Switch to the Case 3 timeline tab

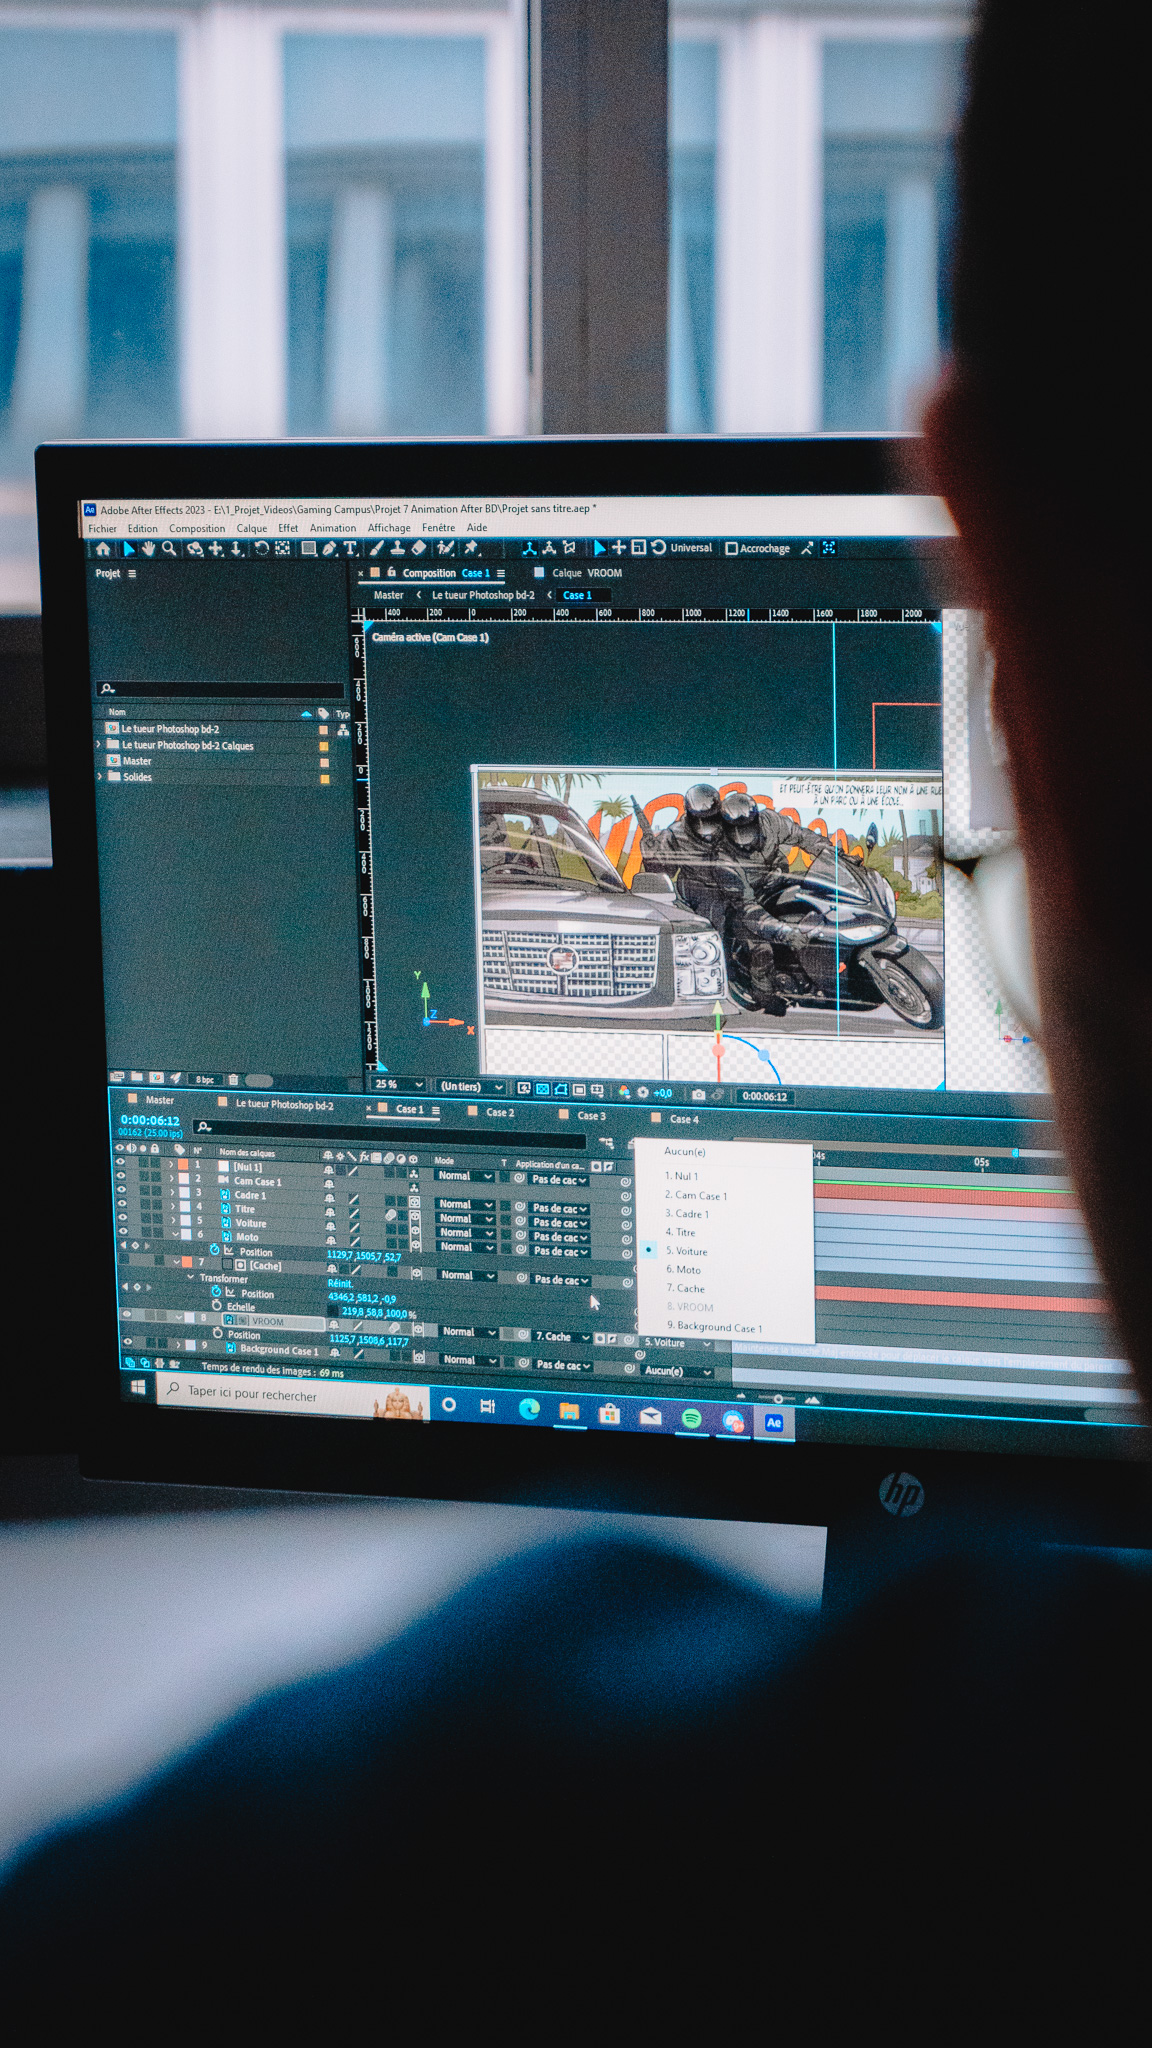591,1116
